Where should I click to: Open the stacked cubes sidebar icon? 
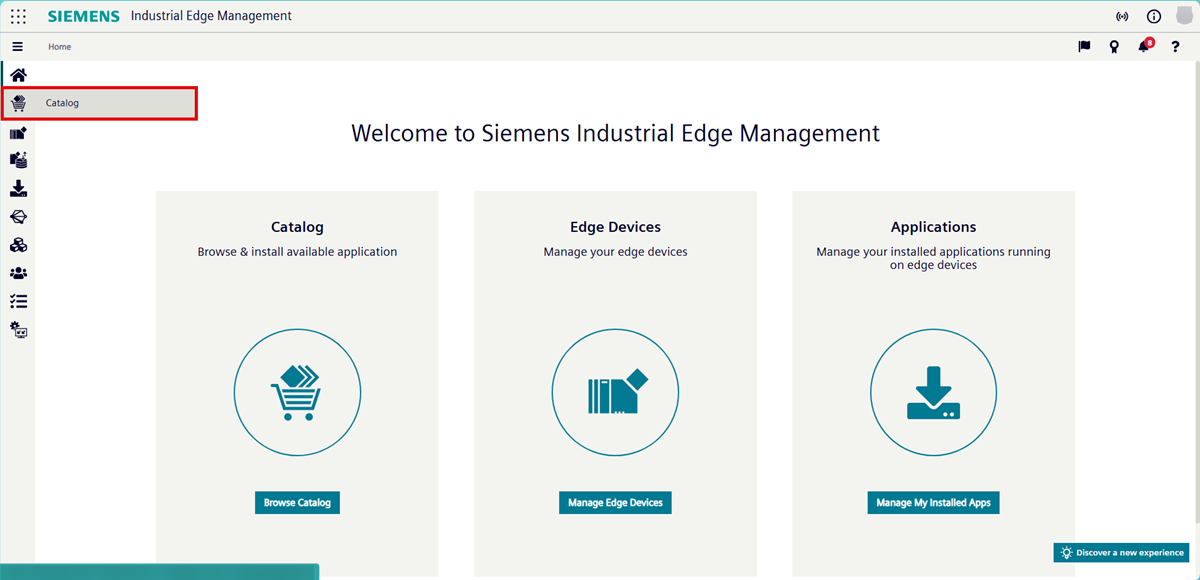18,245
